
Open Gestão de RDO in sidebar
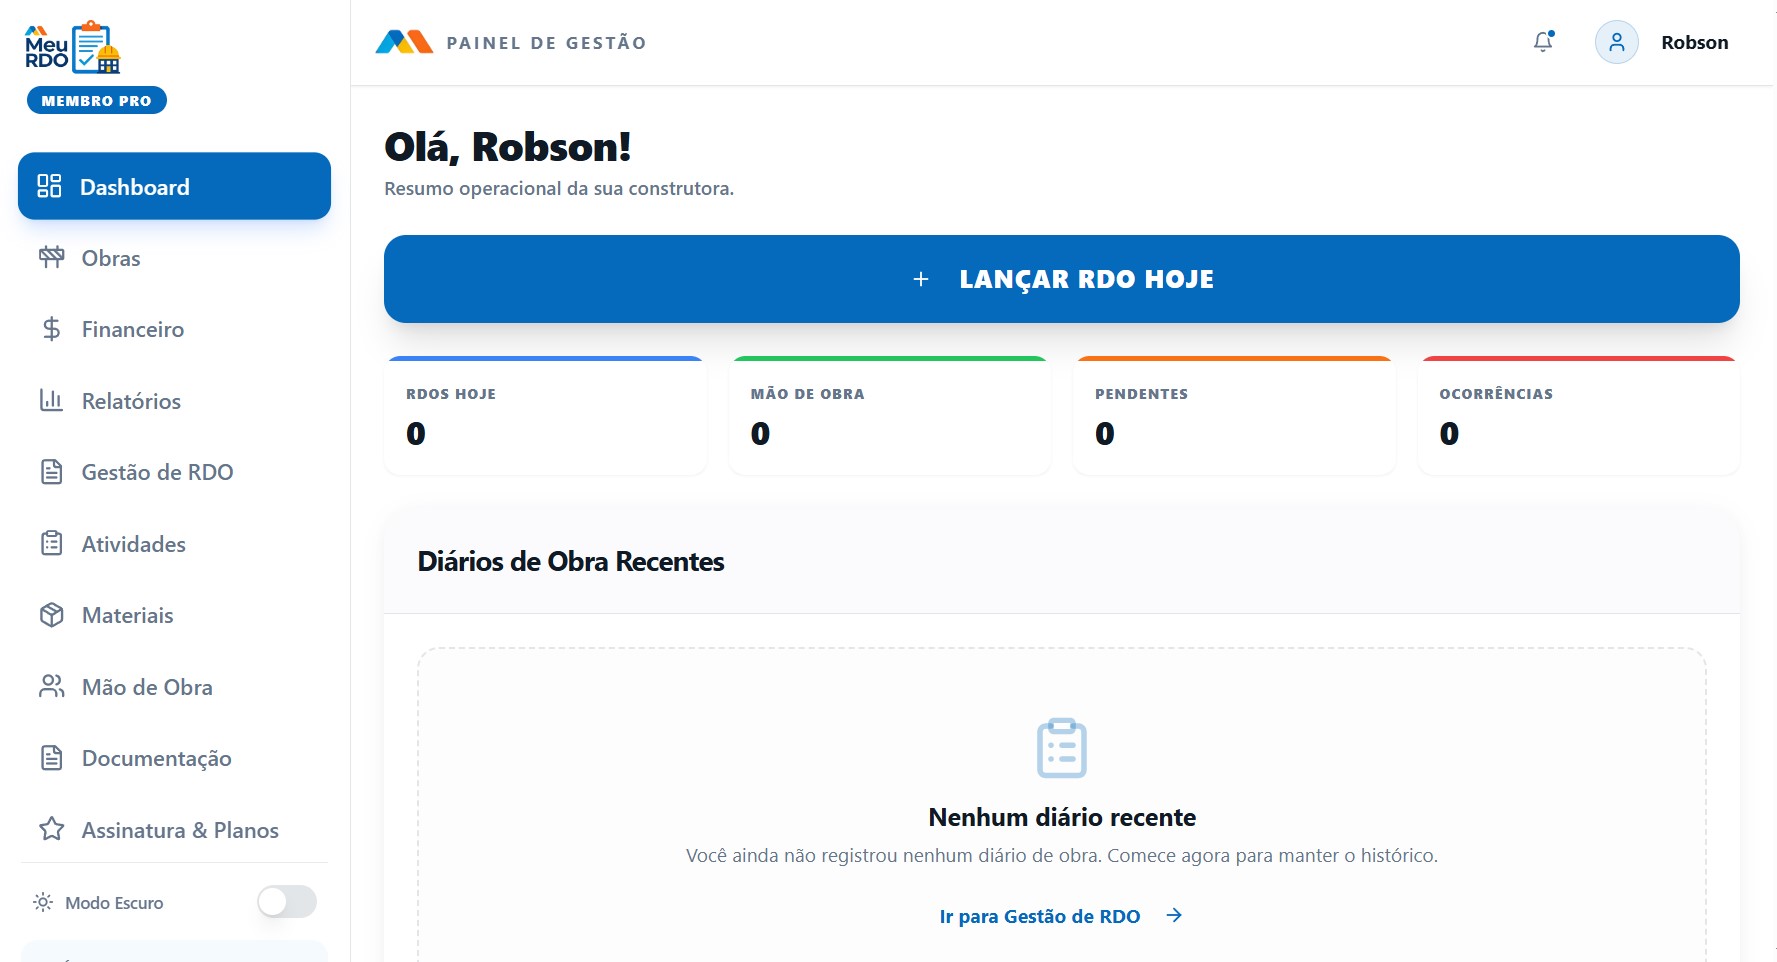point(157,472)
